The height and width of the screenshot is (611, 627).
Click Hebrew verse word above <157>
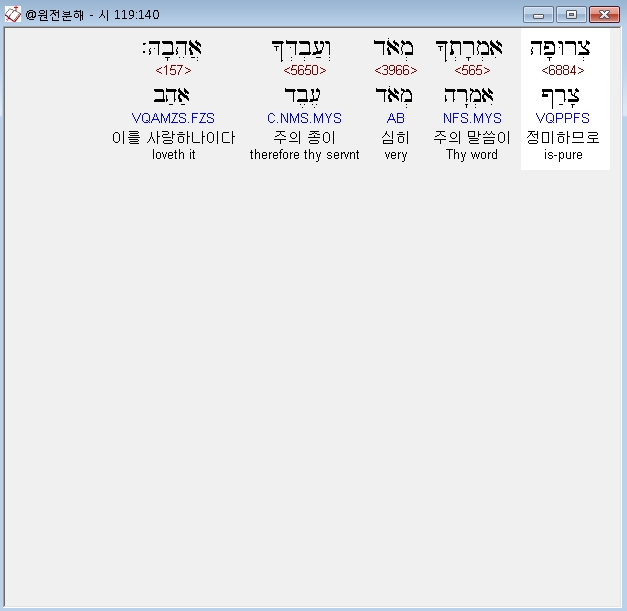tap(172, 49)
